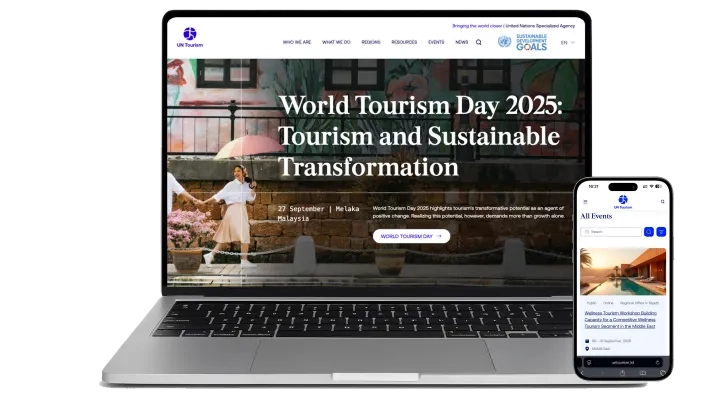Screen dimensions: 709x412
Task: Click into the phone's Search input field
Action: point(612,231)
